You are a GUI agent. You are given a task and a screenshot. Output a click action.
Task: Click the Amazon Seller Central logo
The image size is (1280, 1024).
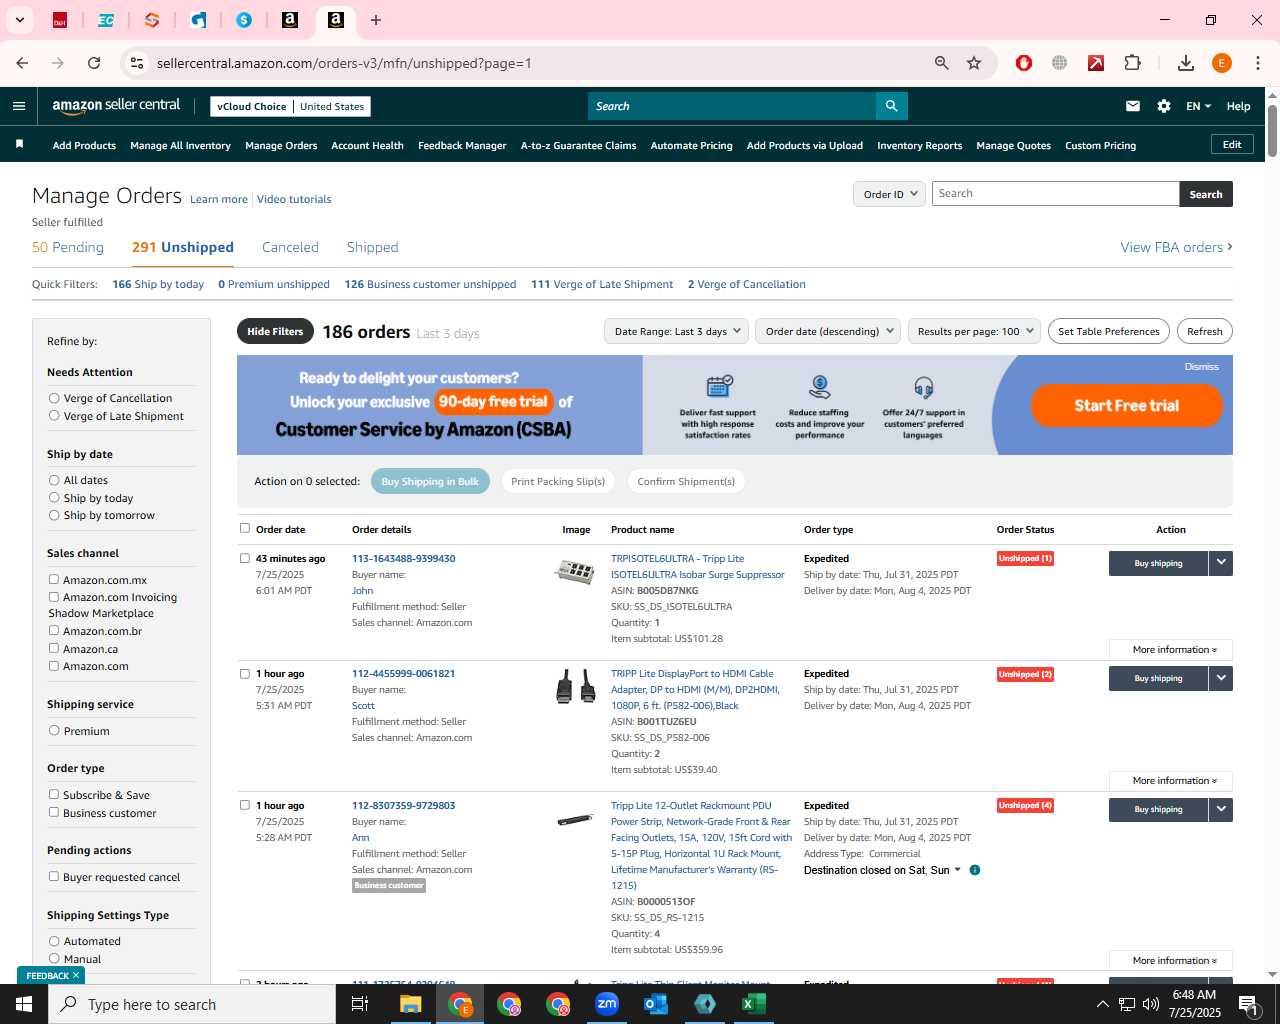(x=116, y=106)
